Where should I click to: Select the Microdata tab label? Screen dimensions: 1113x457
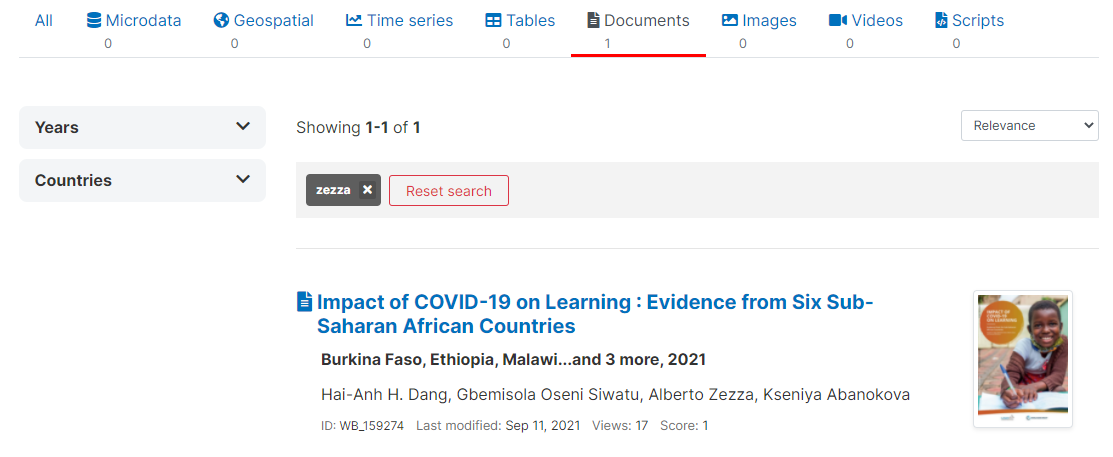[143, 21]
